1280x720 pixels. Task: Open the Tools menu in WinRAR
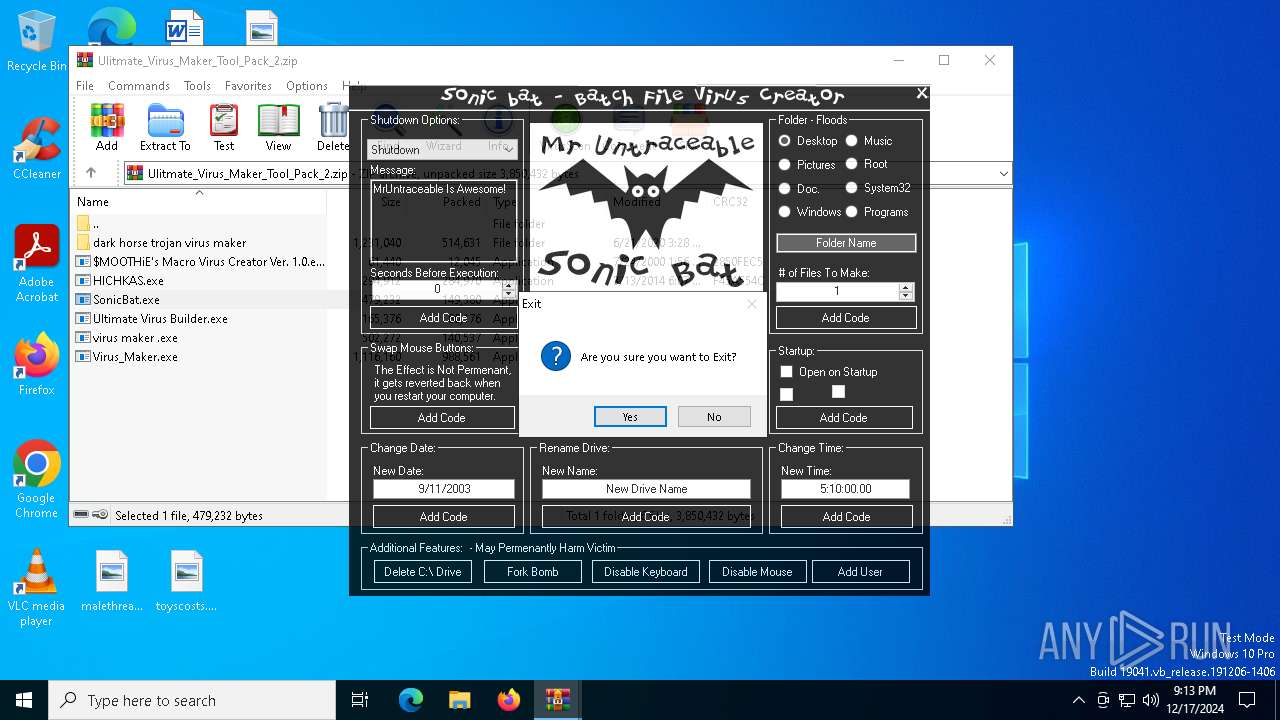coord(197,86)
